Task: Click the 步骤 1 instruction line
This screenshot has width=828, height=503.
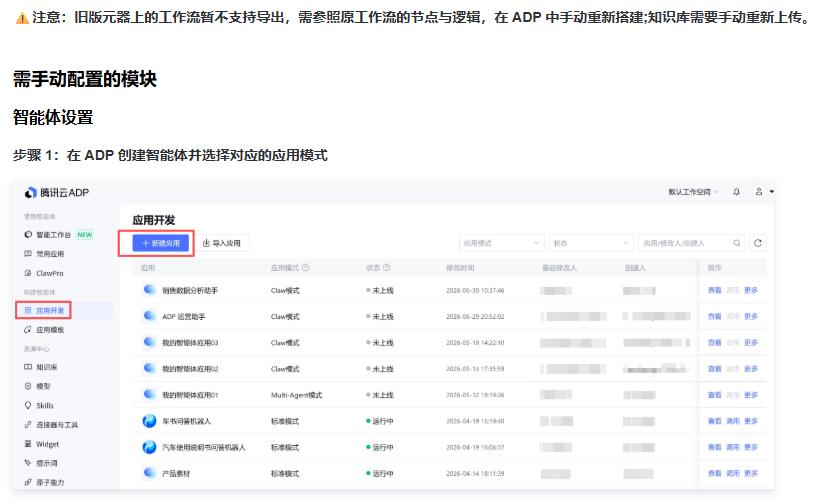Action: 170,155
